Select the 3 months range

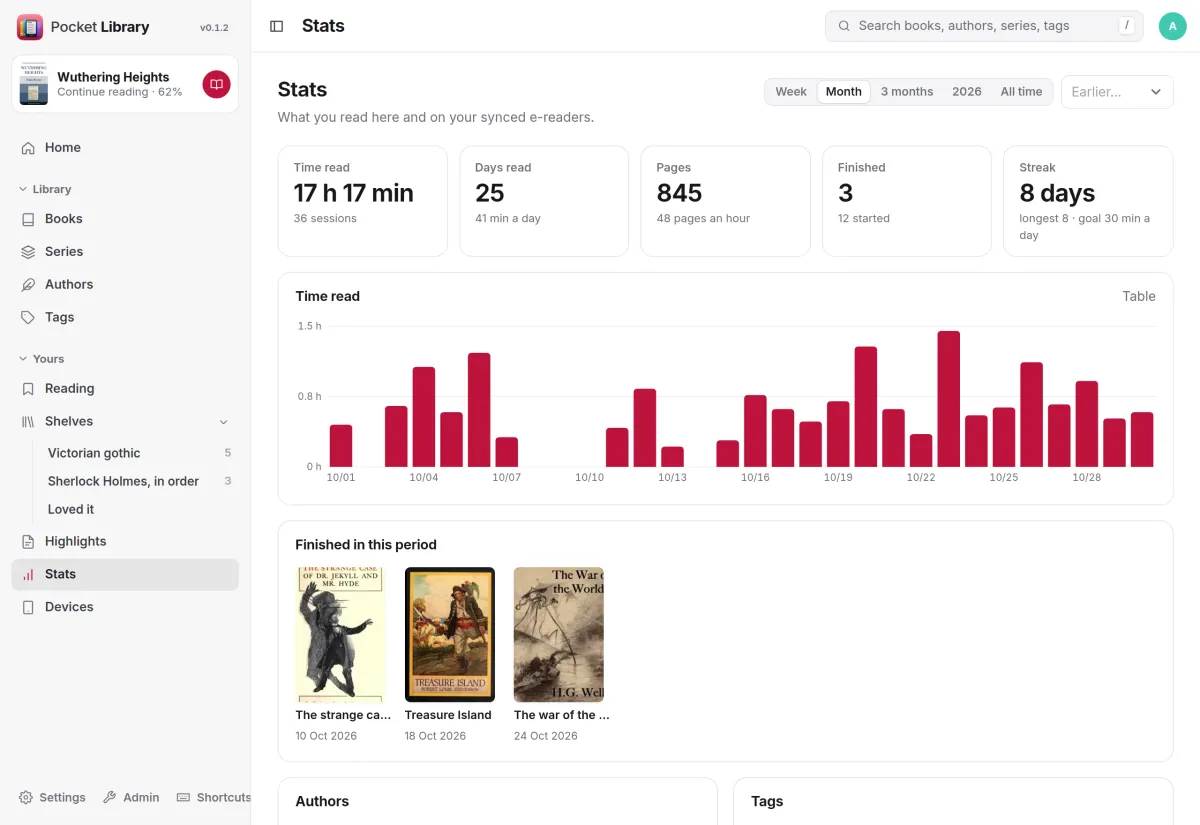(907, 92)
